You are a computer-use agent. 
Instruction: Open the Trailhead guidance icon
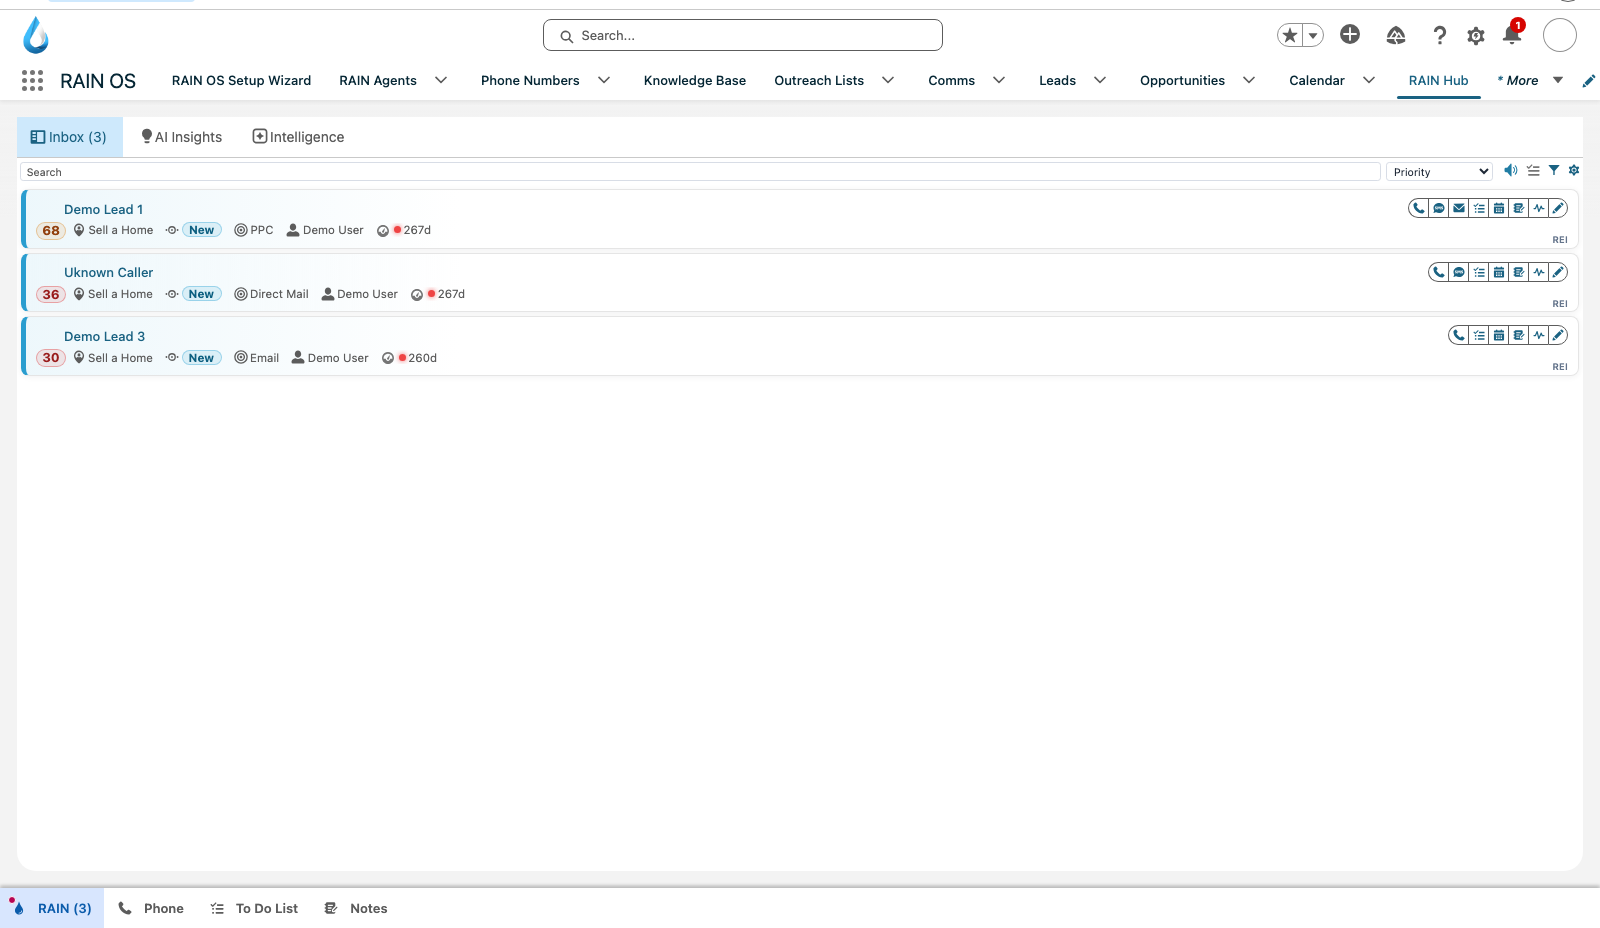(1396, 35)
